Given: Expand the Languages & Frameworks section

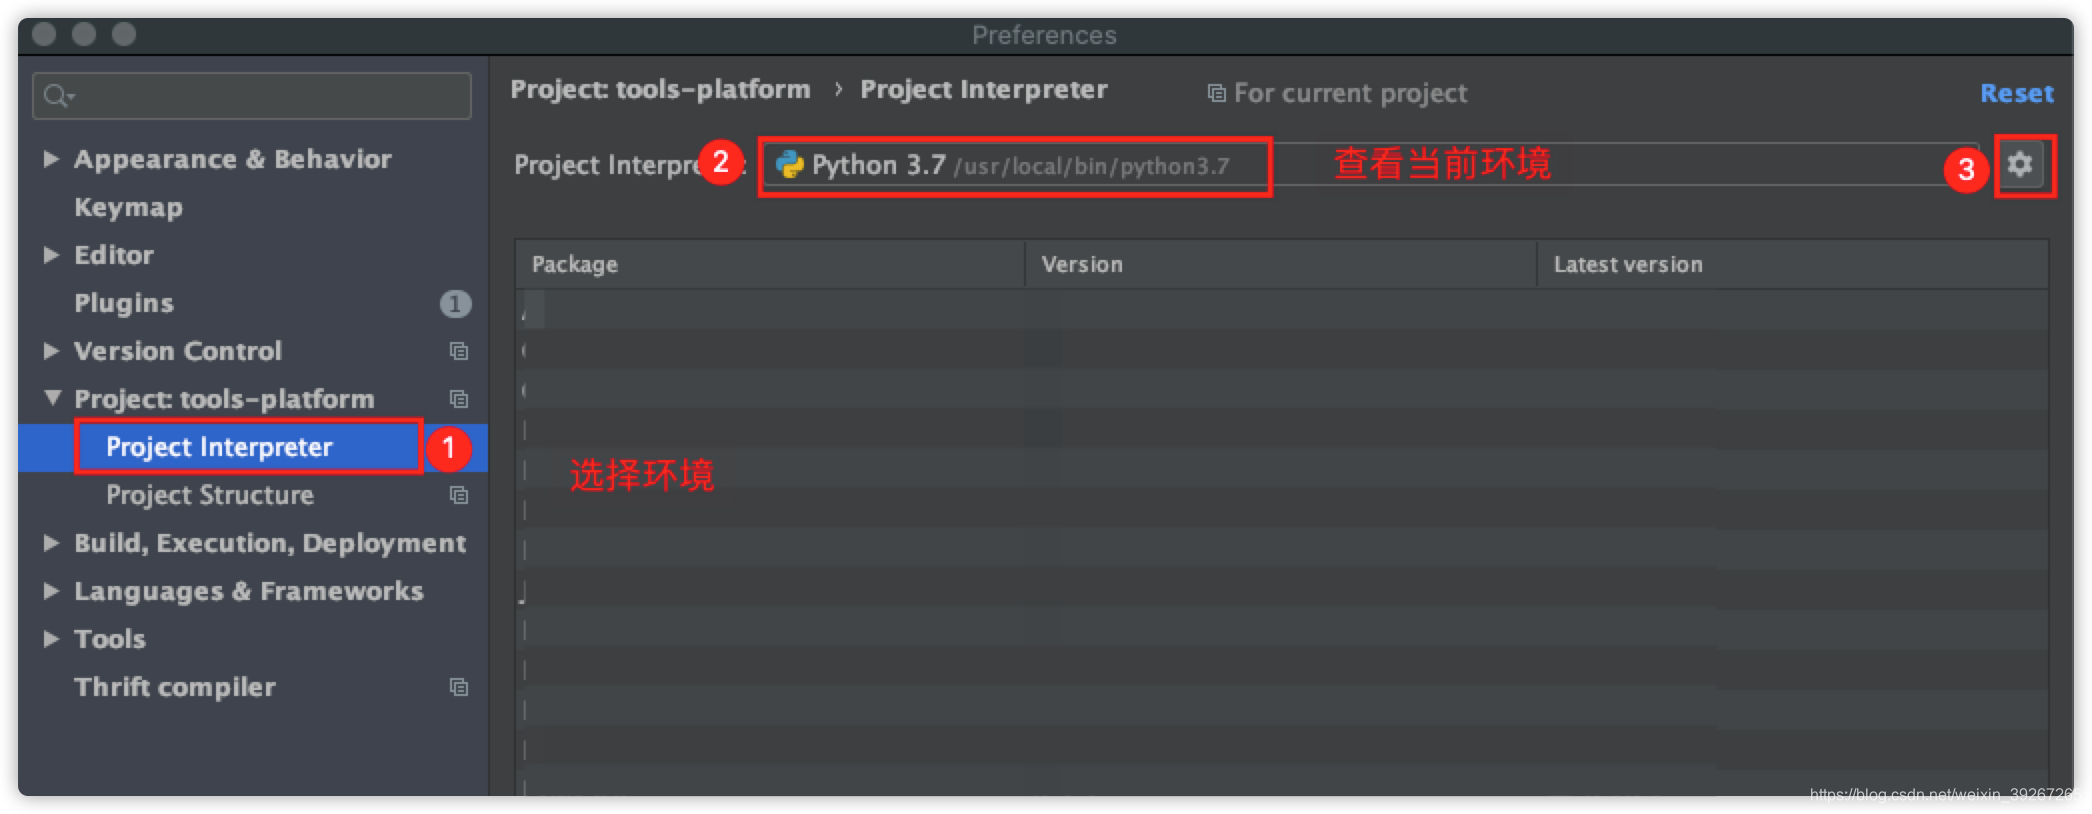Looking at the screenshot, I should pos(51,591).
